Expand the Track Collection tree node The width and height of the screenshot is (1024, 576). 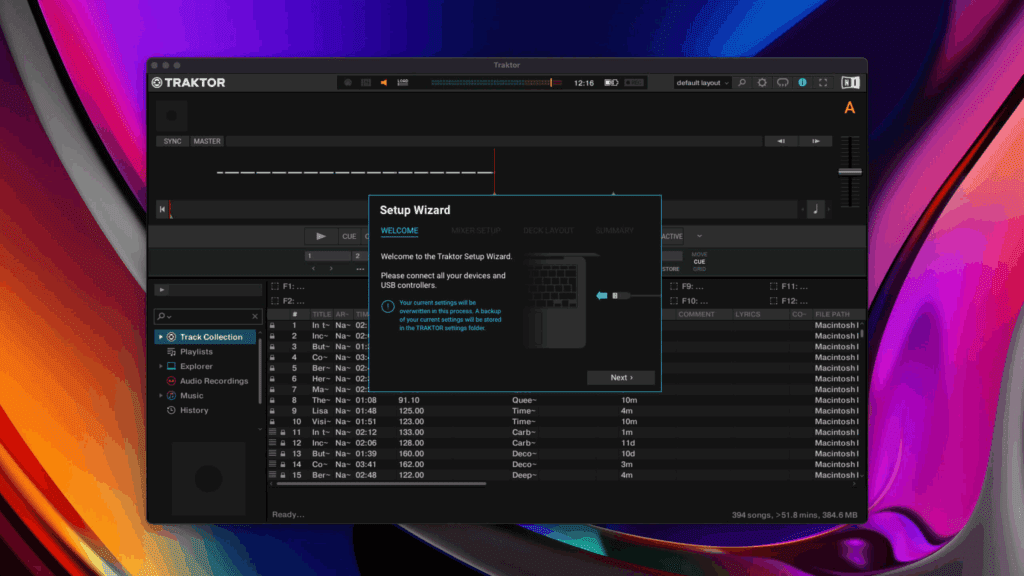point(161,337)
